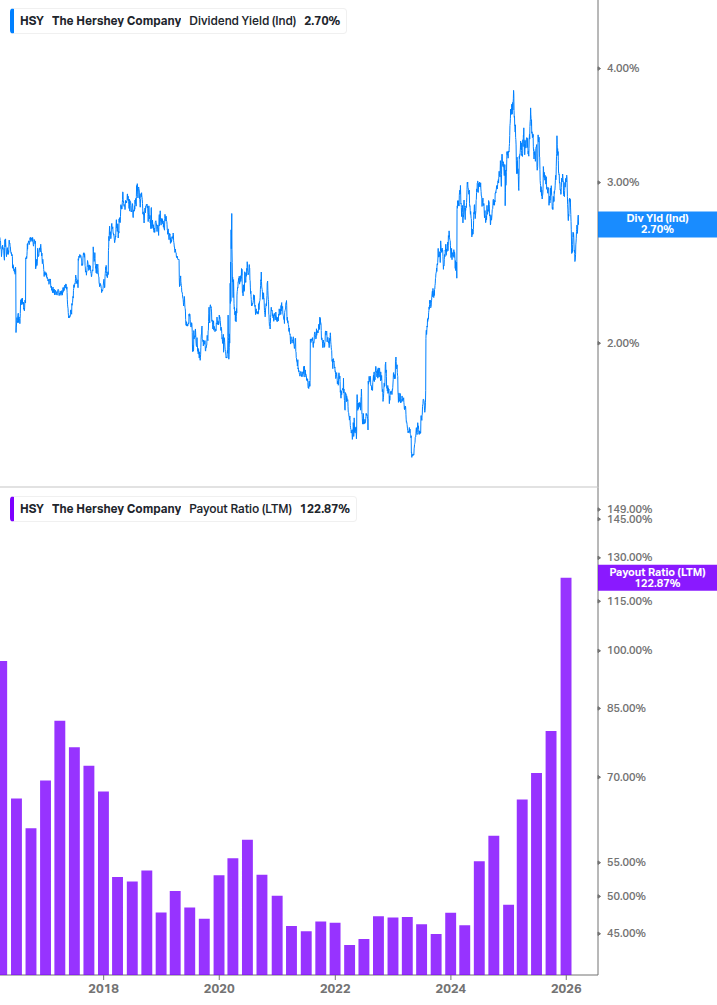Click the 2020 time axis label
Image resolution: width=717 pixels, height=1005 pixels.
click(x=219, y=989)
